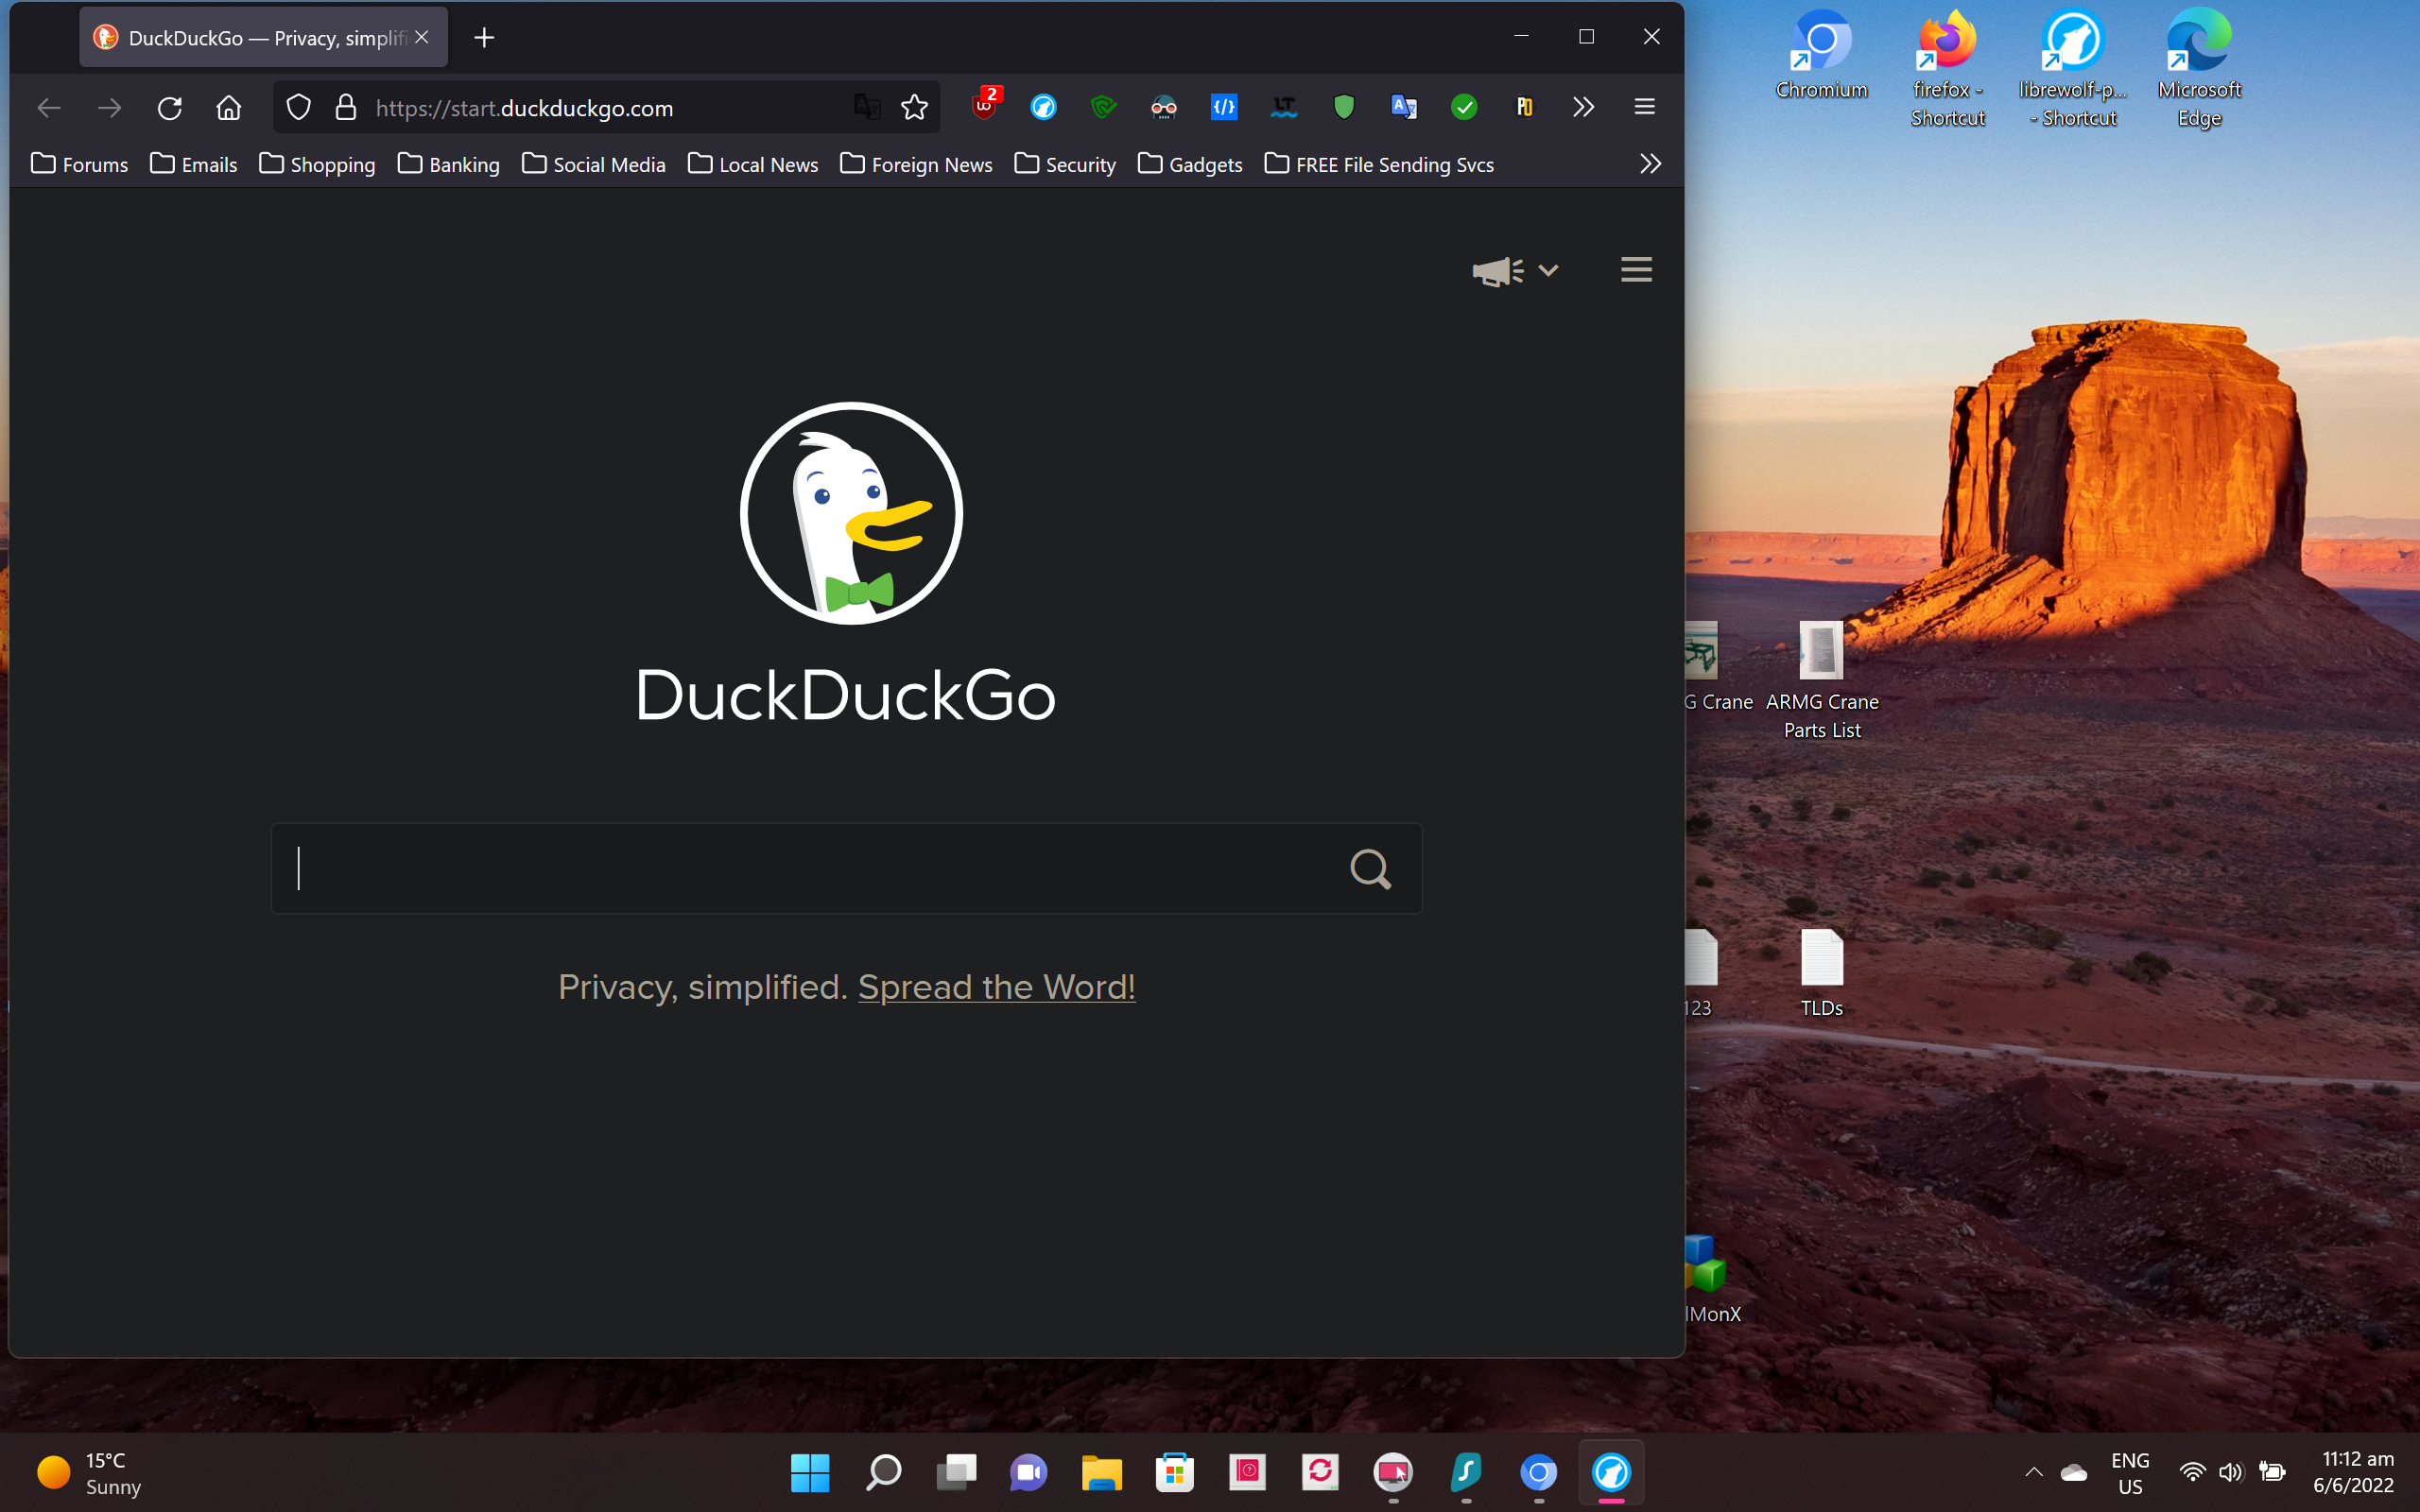Expand the DuckDuckGo megaphone dropdown
Screen dimensions: 2420x1512
(x=1548, y=270)
